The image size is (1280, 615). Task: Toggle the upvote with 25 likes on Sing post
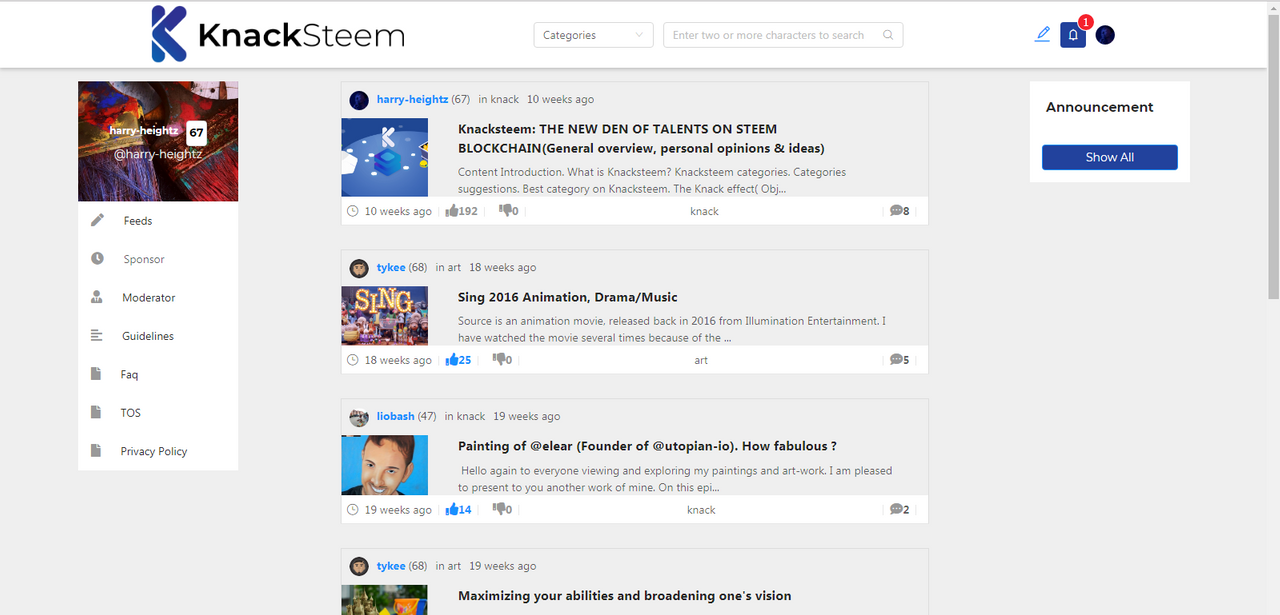coord(452,360)
